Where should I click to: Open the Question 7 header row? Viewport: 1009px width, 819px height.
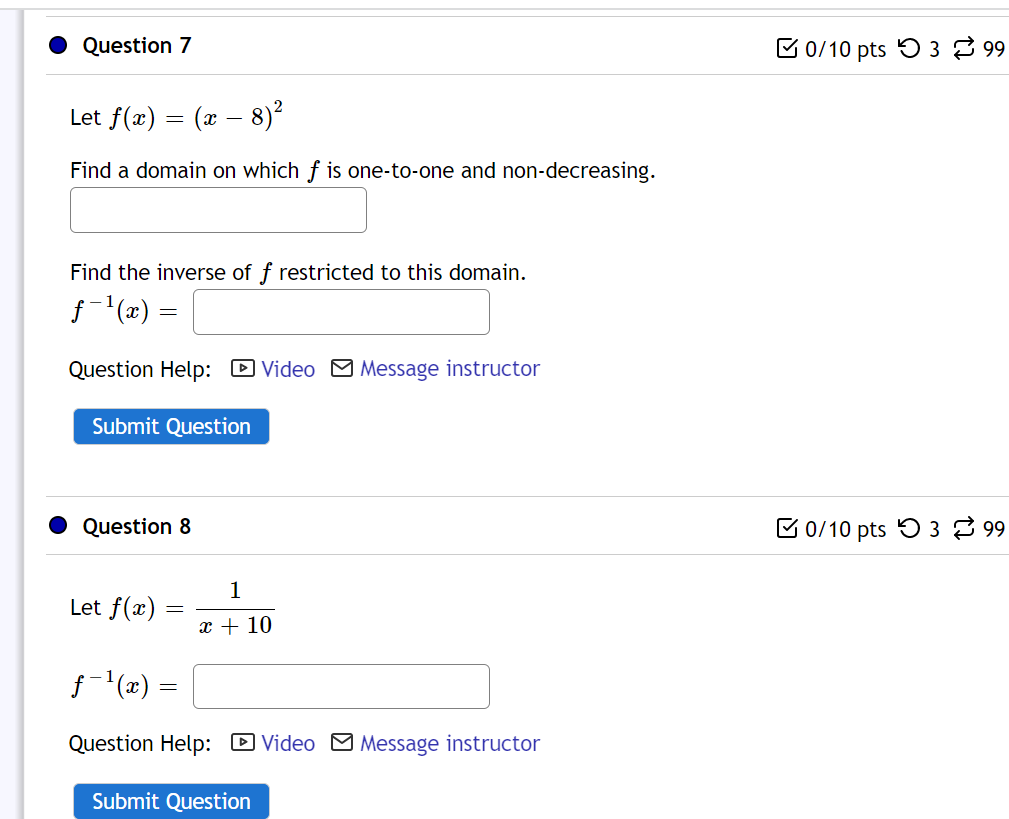500,45
